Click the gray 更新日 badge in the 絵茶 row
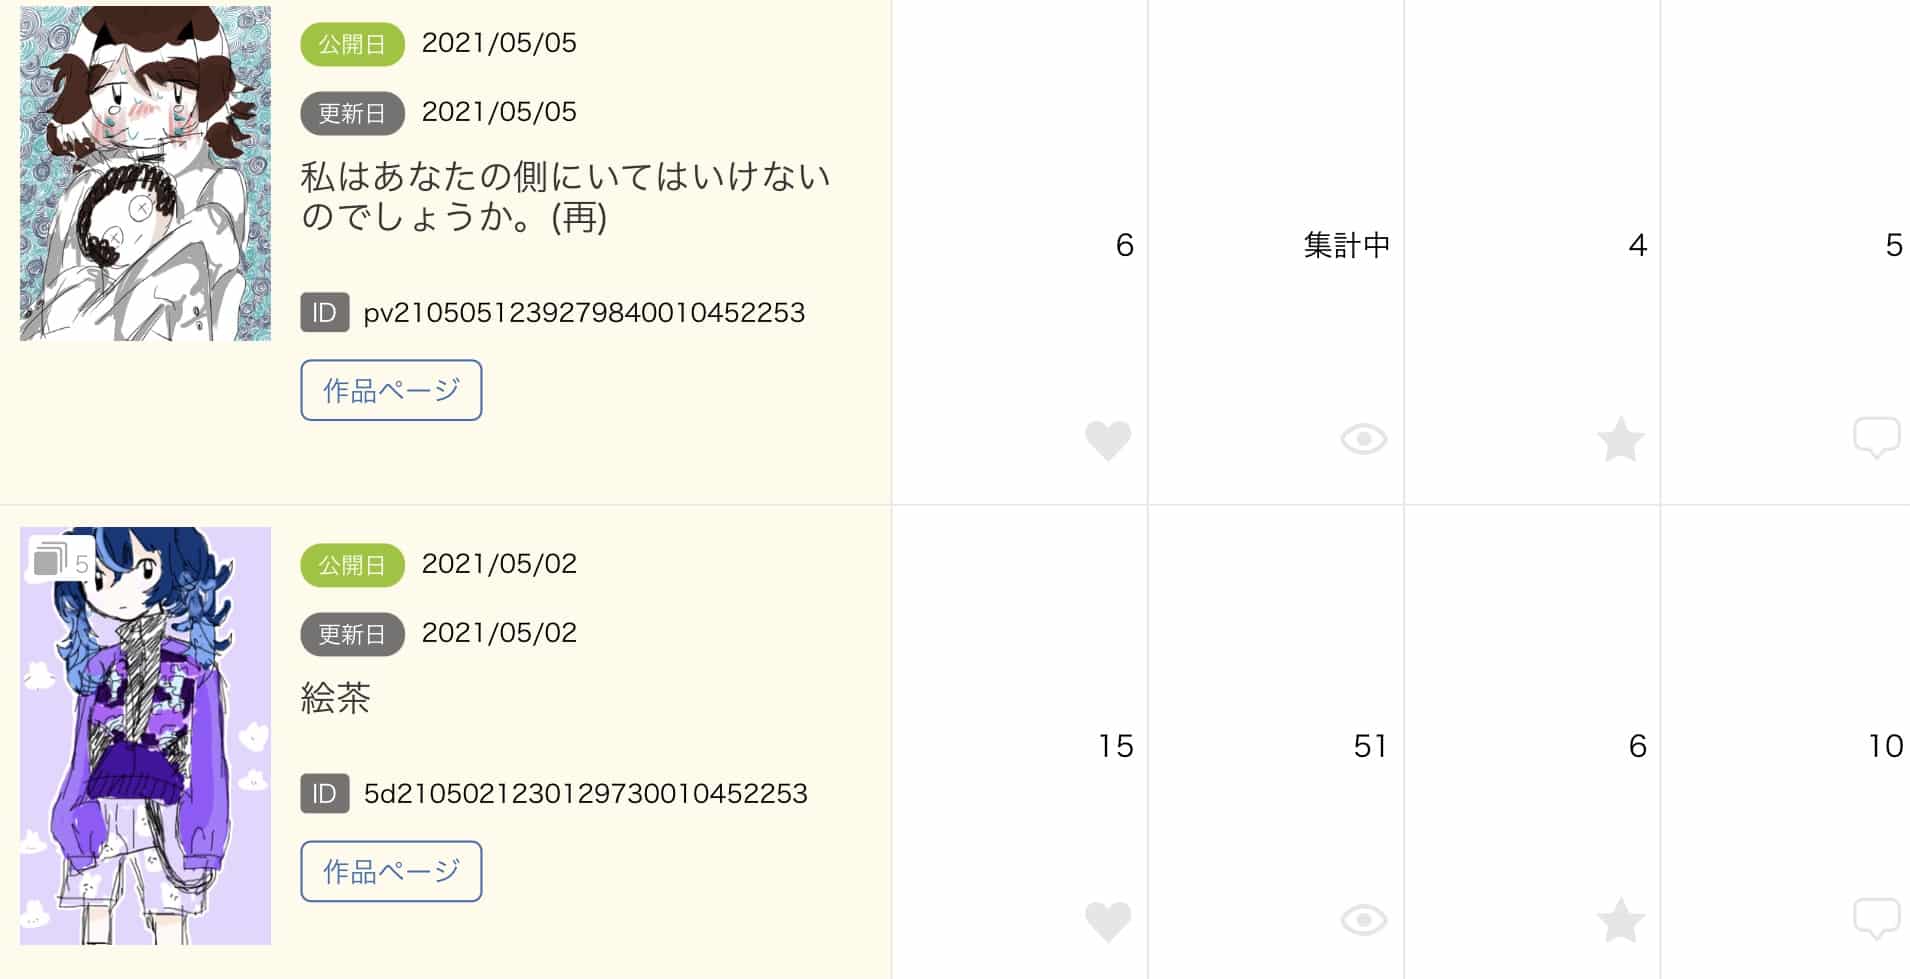1910x979 pixels. tap(352, 634)
